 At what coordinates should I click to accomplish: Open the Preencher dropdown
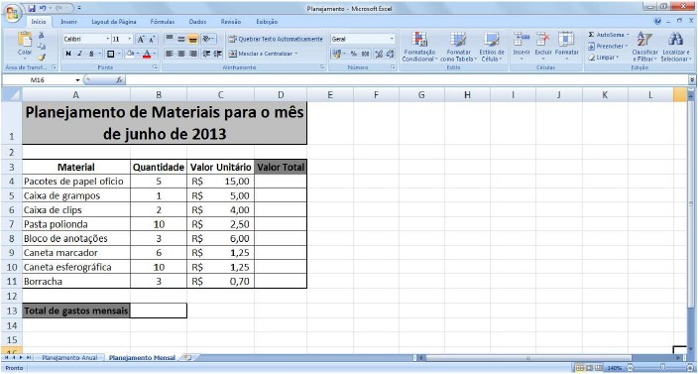[608, 46]
